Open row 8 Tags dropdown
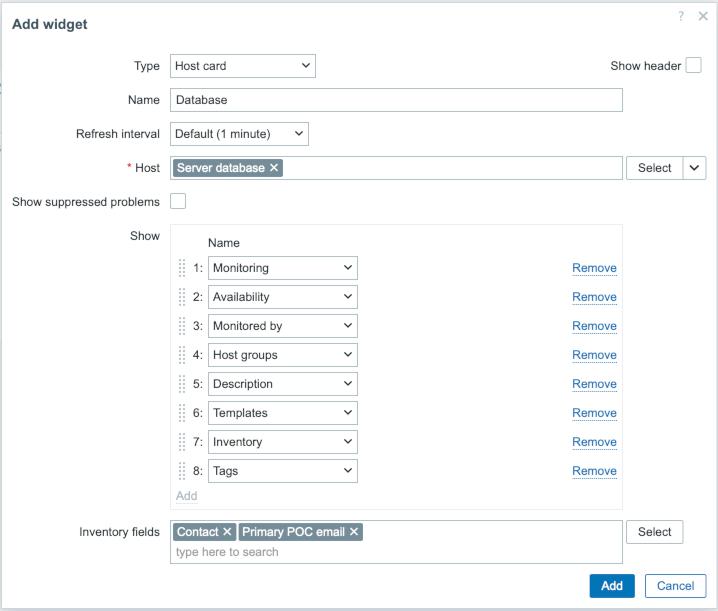The image size is (718, 611). pyautogui.click(x=283, y=471)
